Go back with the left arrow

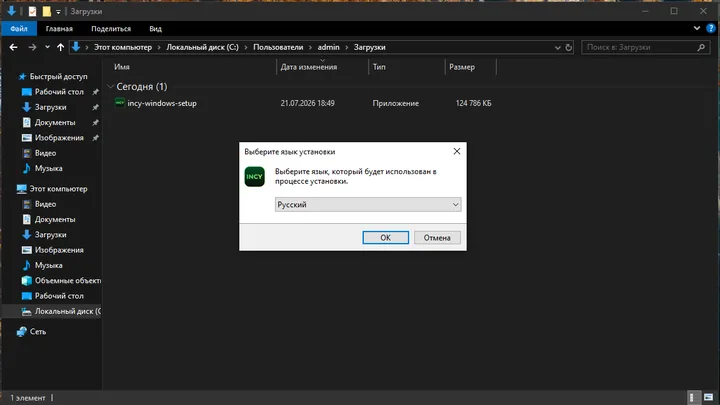coord(13,47)
